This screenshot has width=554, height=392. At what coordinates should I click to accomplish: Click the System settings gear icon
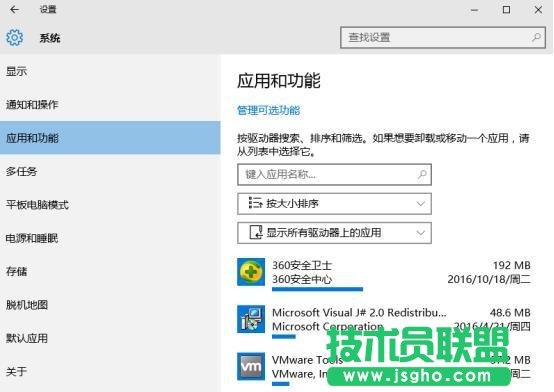click(x=14, y=37)
